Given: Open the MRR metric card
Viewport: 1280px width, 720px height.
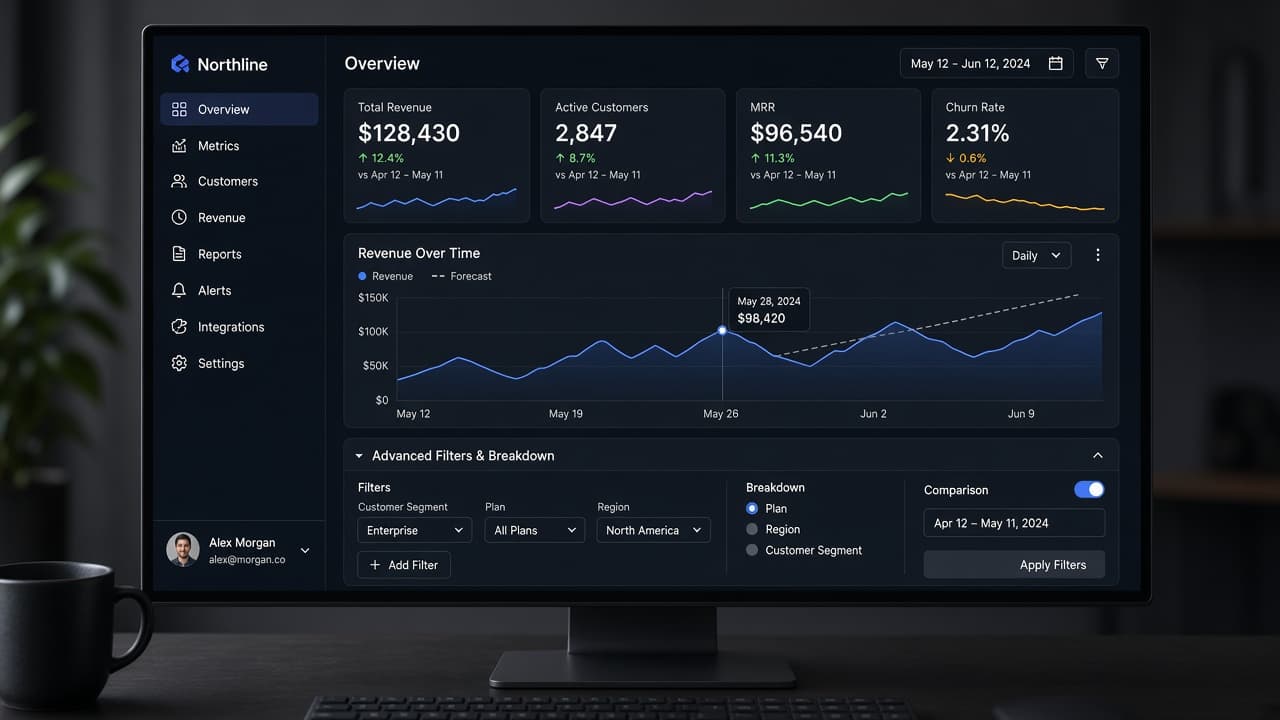Looking at the screenshot, I should coord(829,155).
